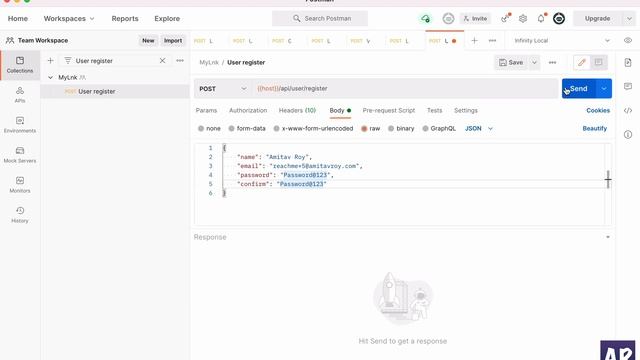The image size is (640, 360).
Task: Open collections panel more options menu
Action: 180,60
